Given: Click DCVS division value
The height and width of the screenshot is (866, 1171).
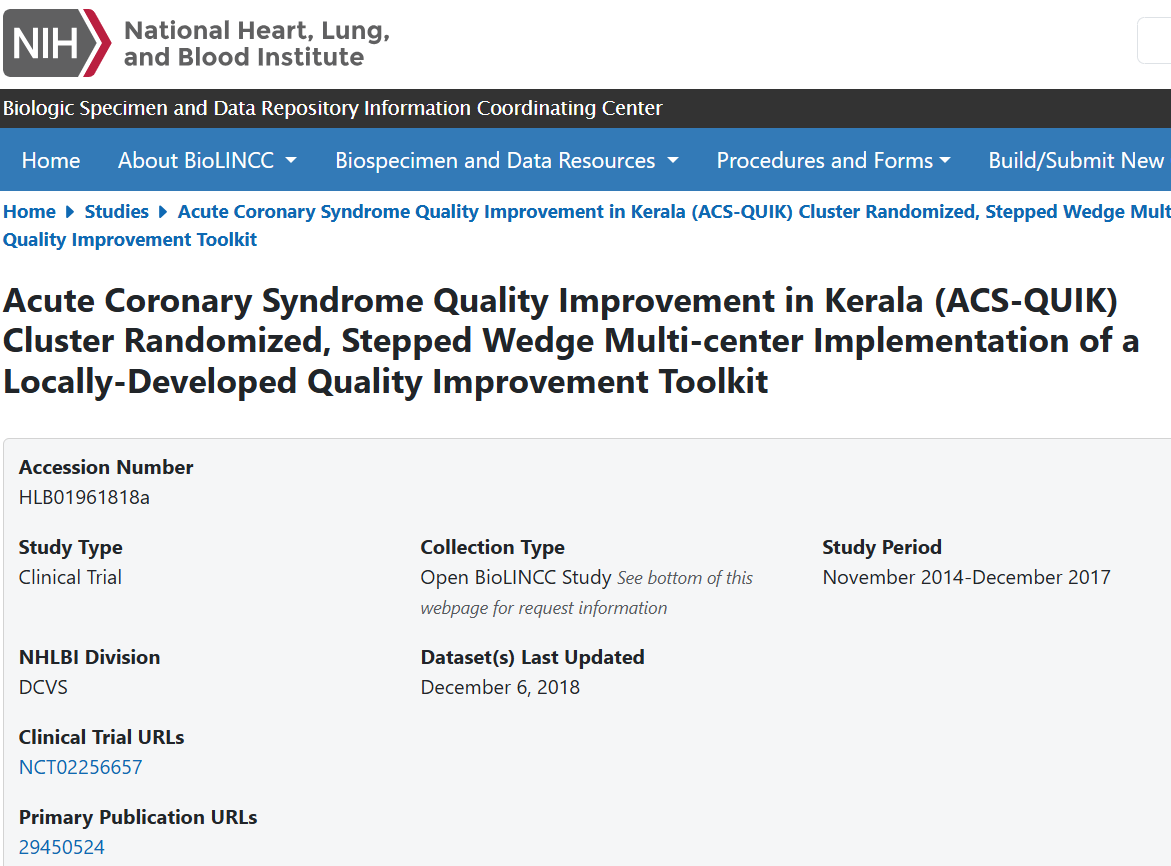Looking at the screenshot, I should click(43, 687).
